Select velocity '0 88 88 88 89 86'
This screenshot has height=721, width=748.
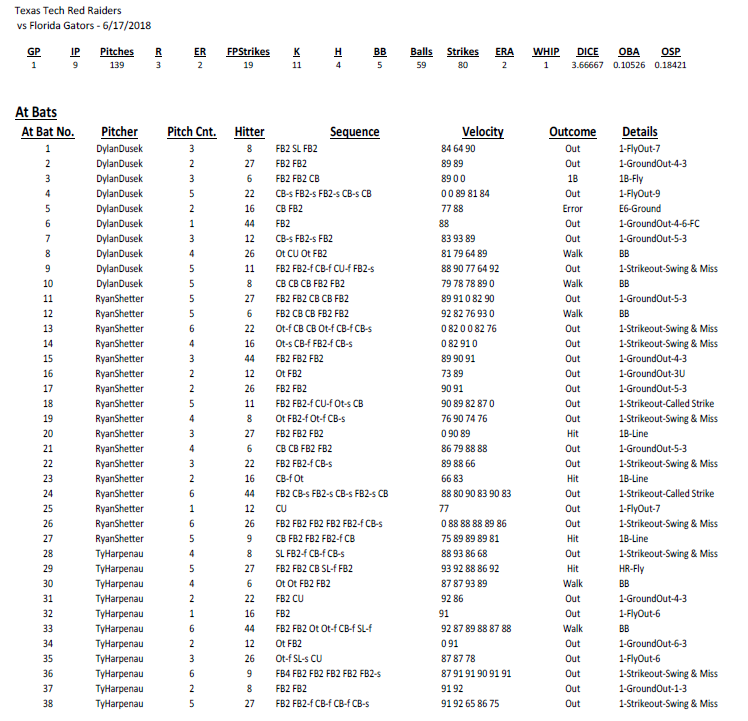pyautogui.click(x=474, y=524)
